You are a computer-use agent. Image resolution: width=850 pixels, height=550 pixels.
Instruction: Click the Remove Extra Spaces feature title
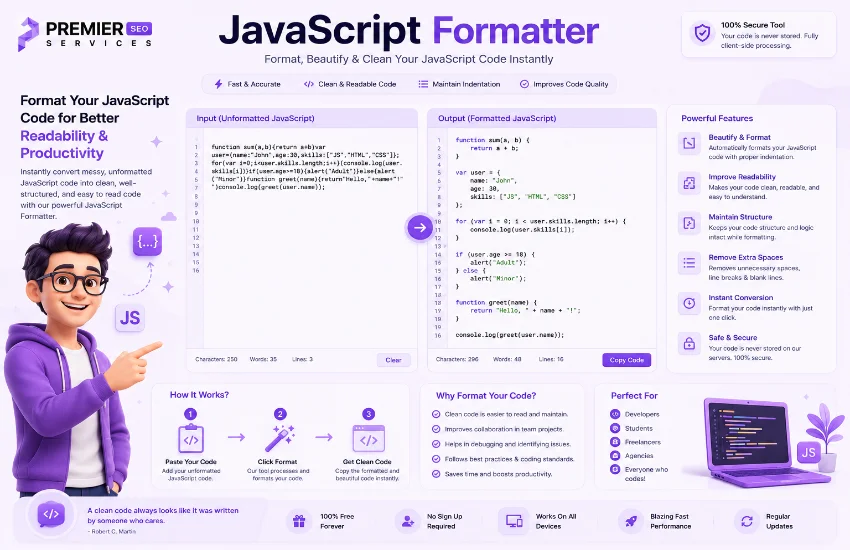click(x=745, y=257)
